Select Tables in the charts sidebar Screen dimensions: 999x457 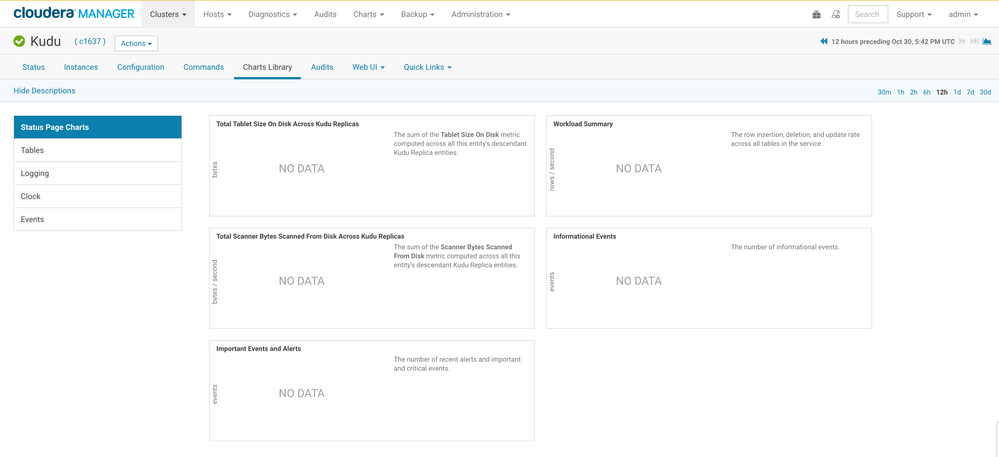[97, 150]
